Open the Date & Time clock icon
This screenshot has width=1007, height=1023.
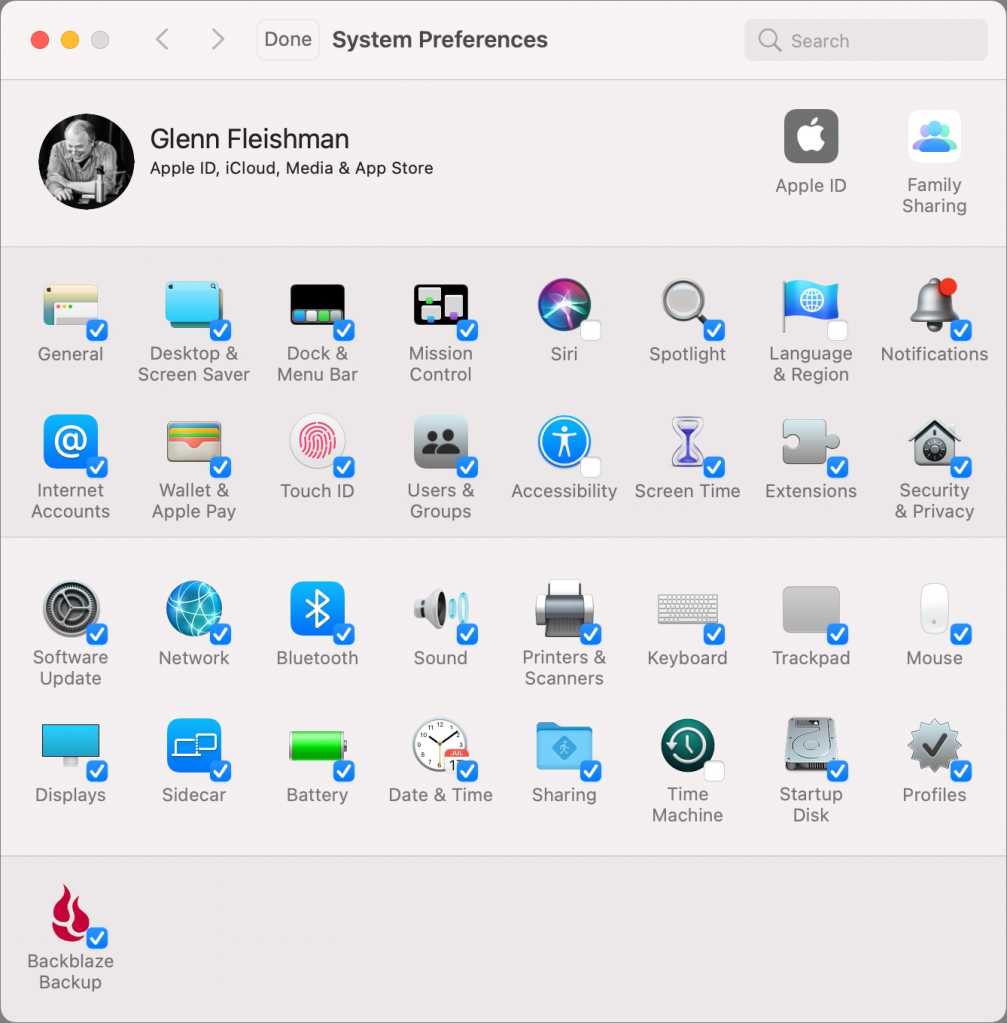coord(441,746)
